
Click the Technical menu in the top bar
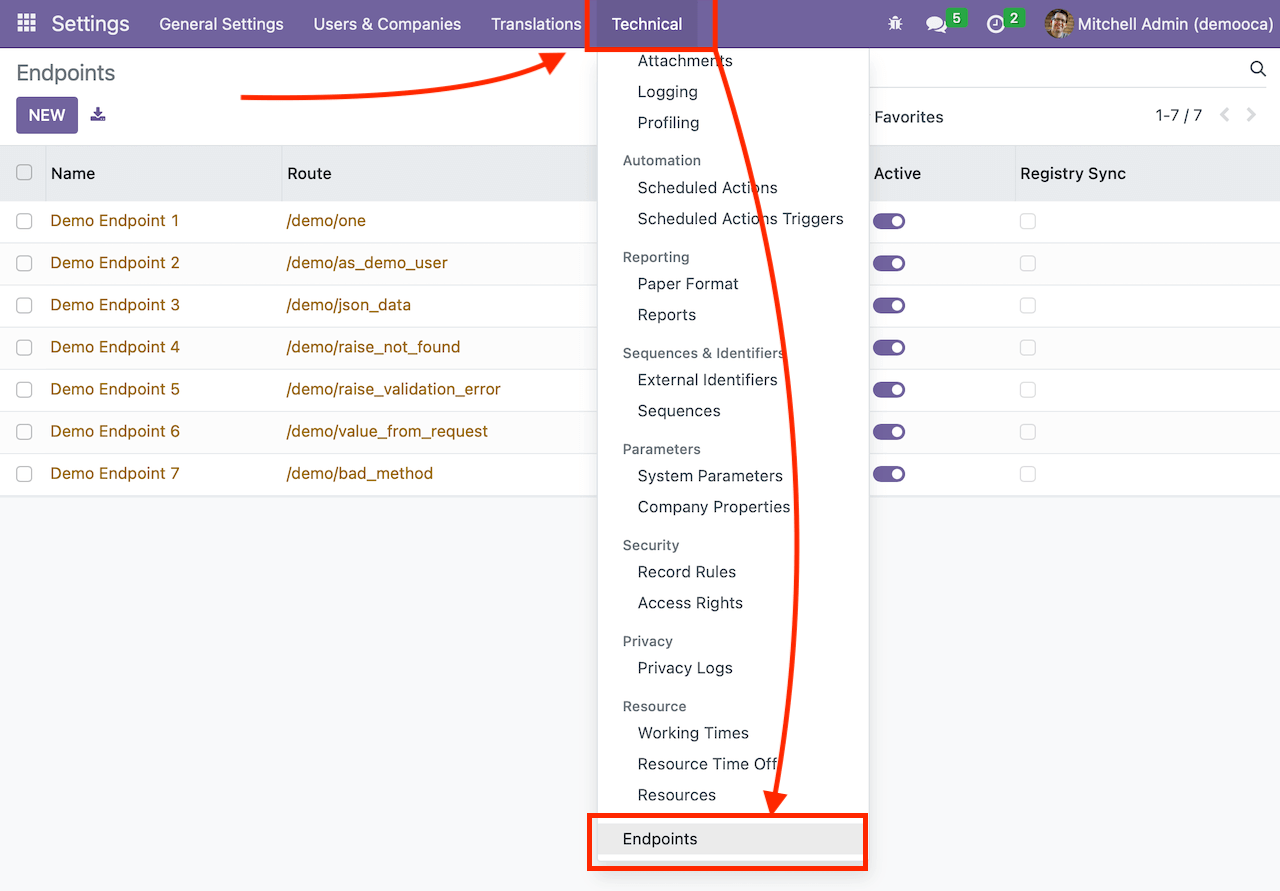(x=646, y=23)
